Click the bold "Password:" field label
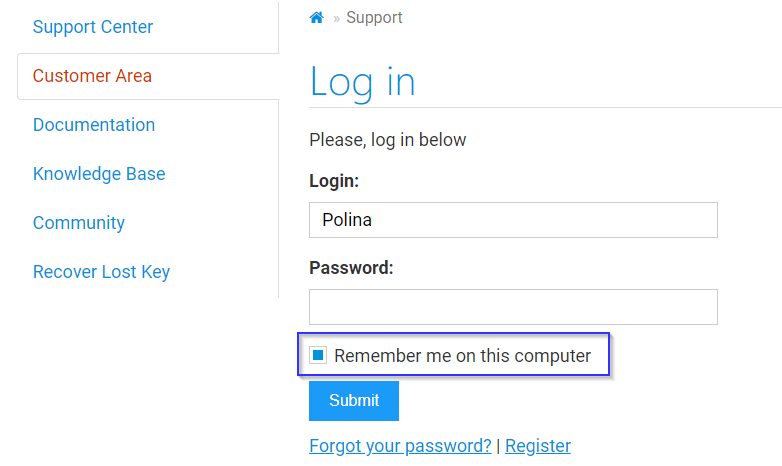Screen dimensions: 782x466 (x=351, y=268)
